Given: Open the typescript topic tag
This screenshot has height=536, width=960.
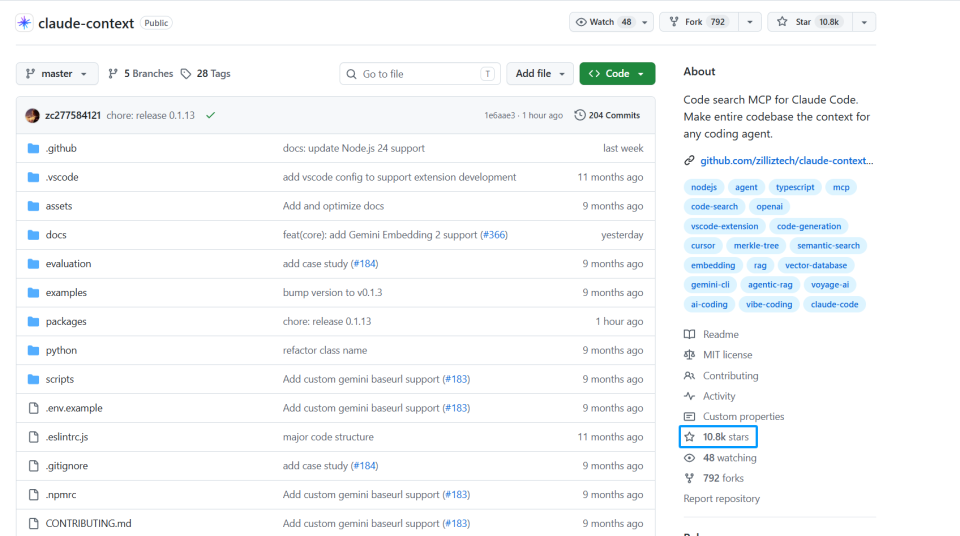Looking at the screenshot, I should 795,187.
